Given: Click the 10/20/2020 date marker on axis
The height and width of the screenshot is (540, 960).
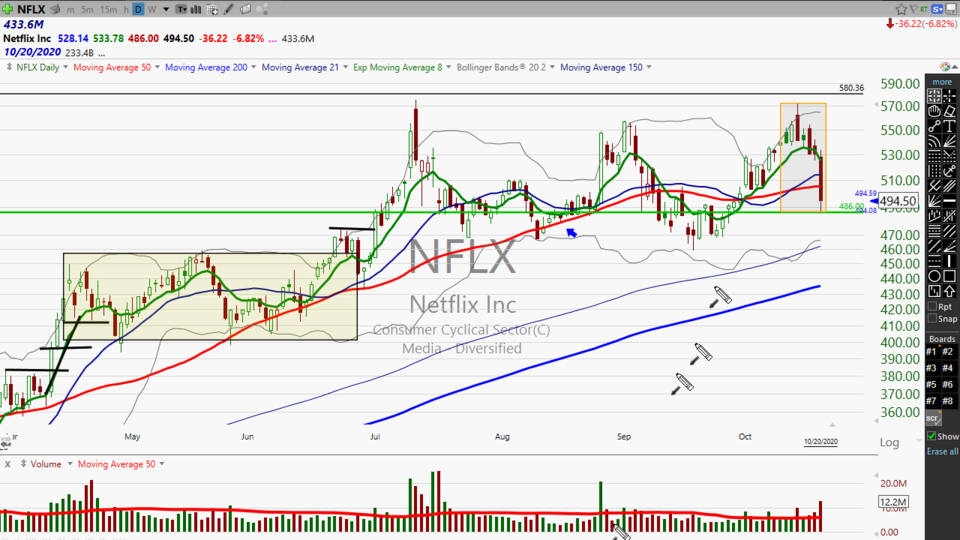Looking at the screenshot, I should tap(820, 441).
